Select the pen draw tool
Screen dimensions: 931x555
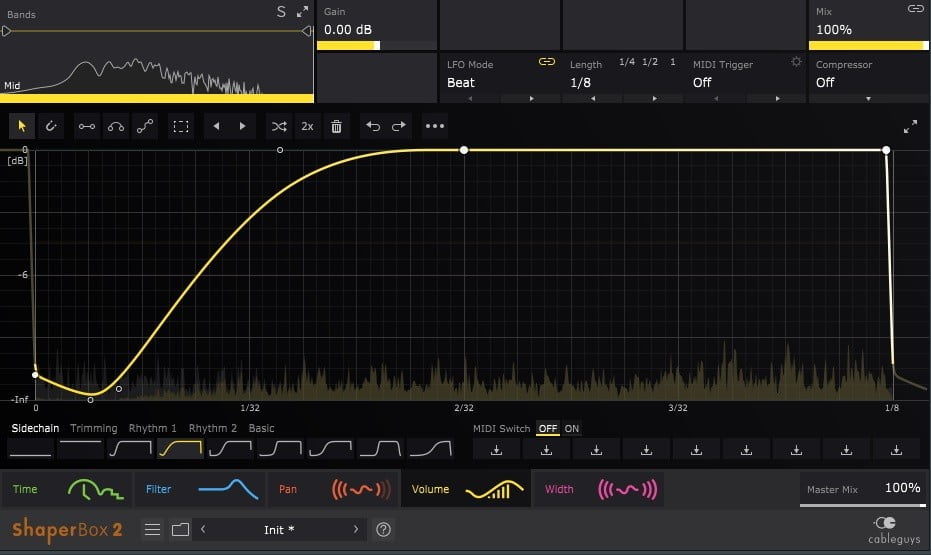click(x=51, y=126)
